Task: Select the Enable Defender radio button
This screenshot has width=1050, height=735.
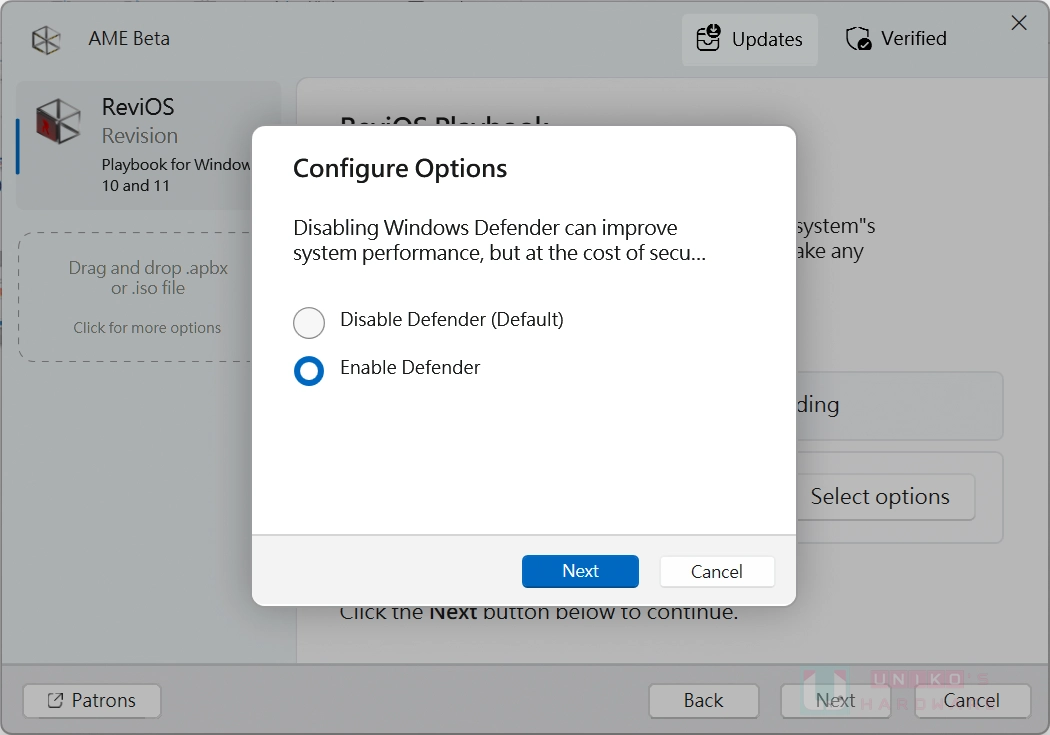Action: coord(309,371)
